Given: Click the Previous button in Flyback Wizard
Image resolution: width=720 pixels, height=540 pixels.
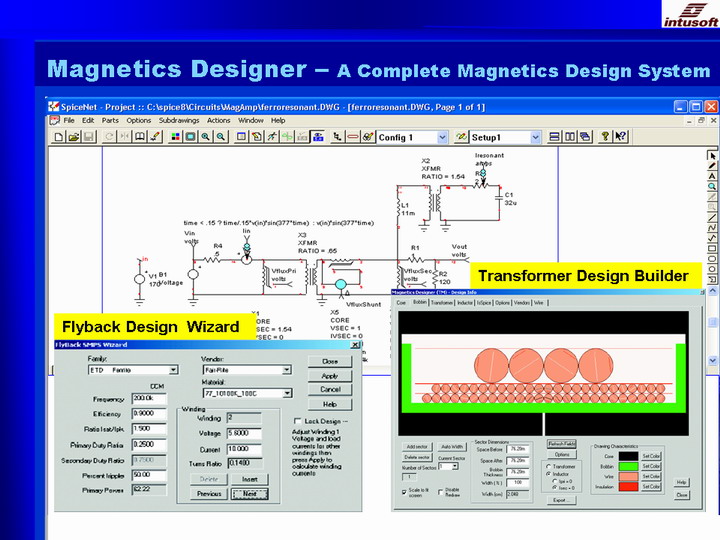Looking at the screenshot, I should pyautogui.click(x=209, y=494).
